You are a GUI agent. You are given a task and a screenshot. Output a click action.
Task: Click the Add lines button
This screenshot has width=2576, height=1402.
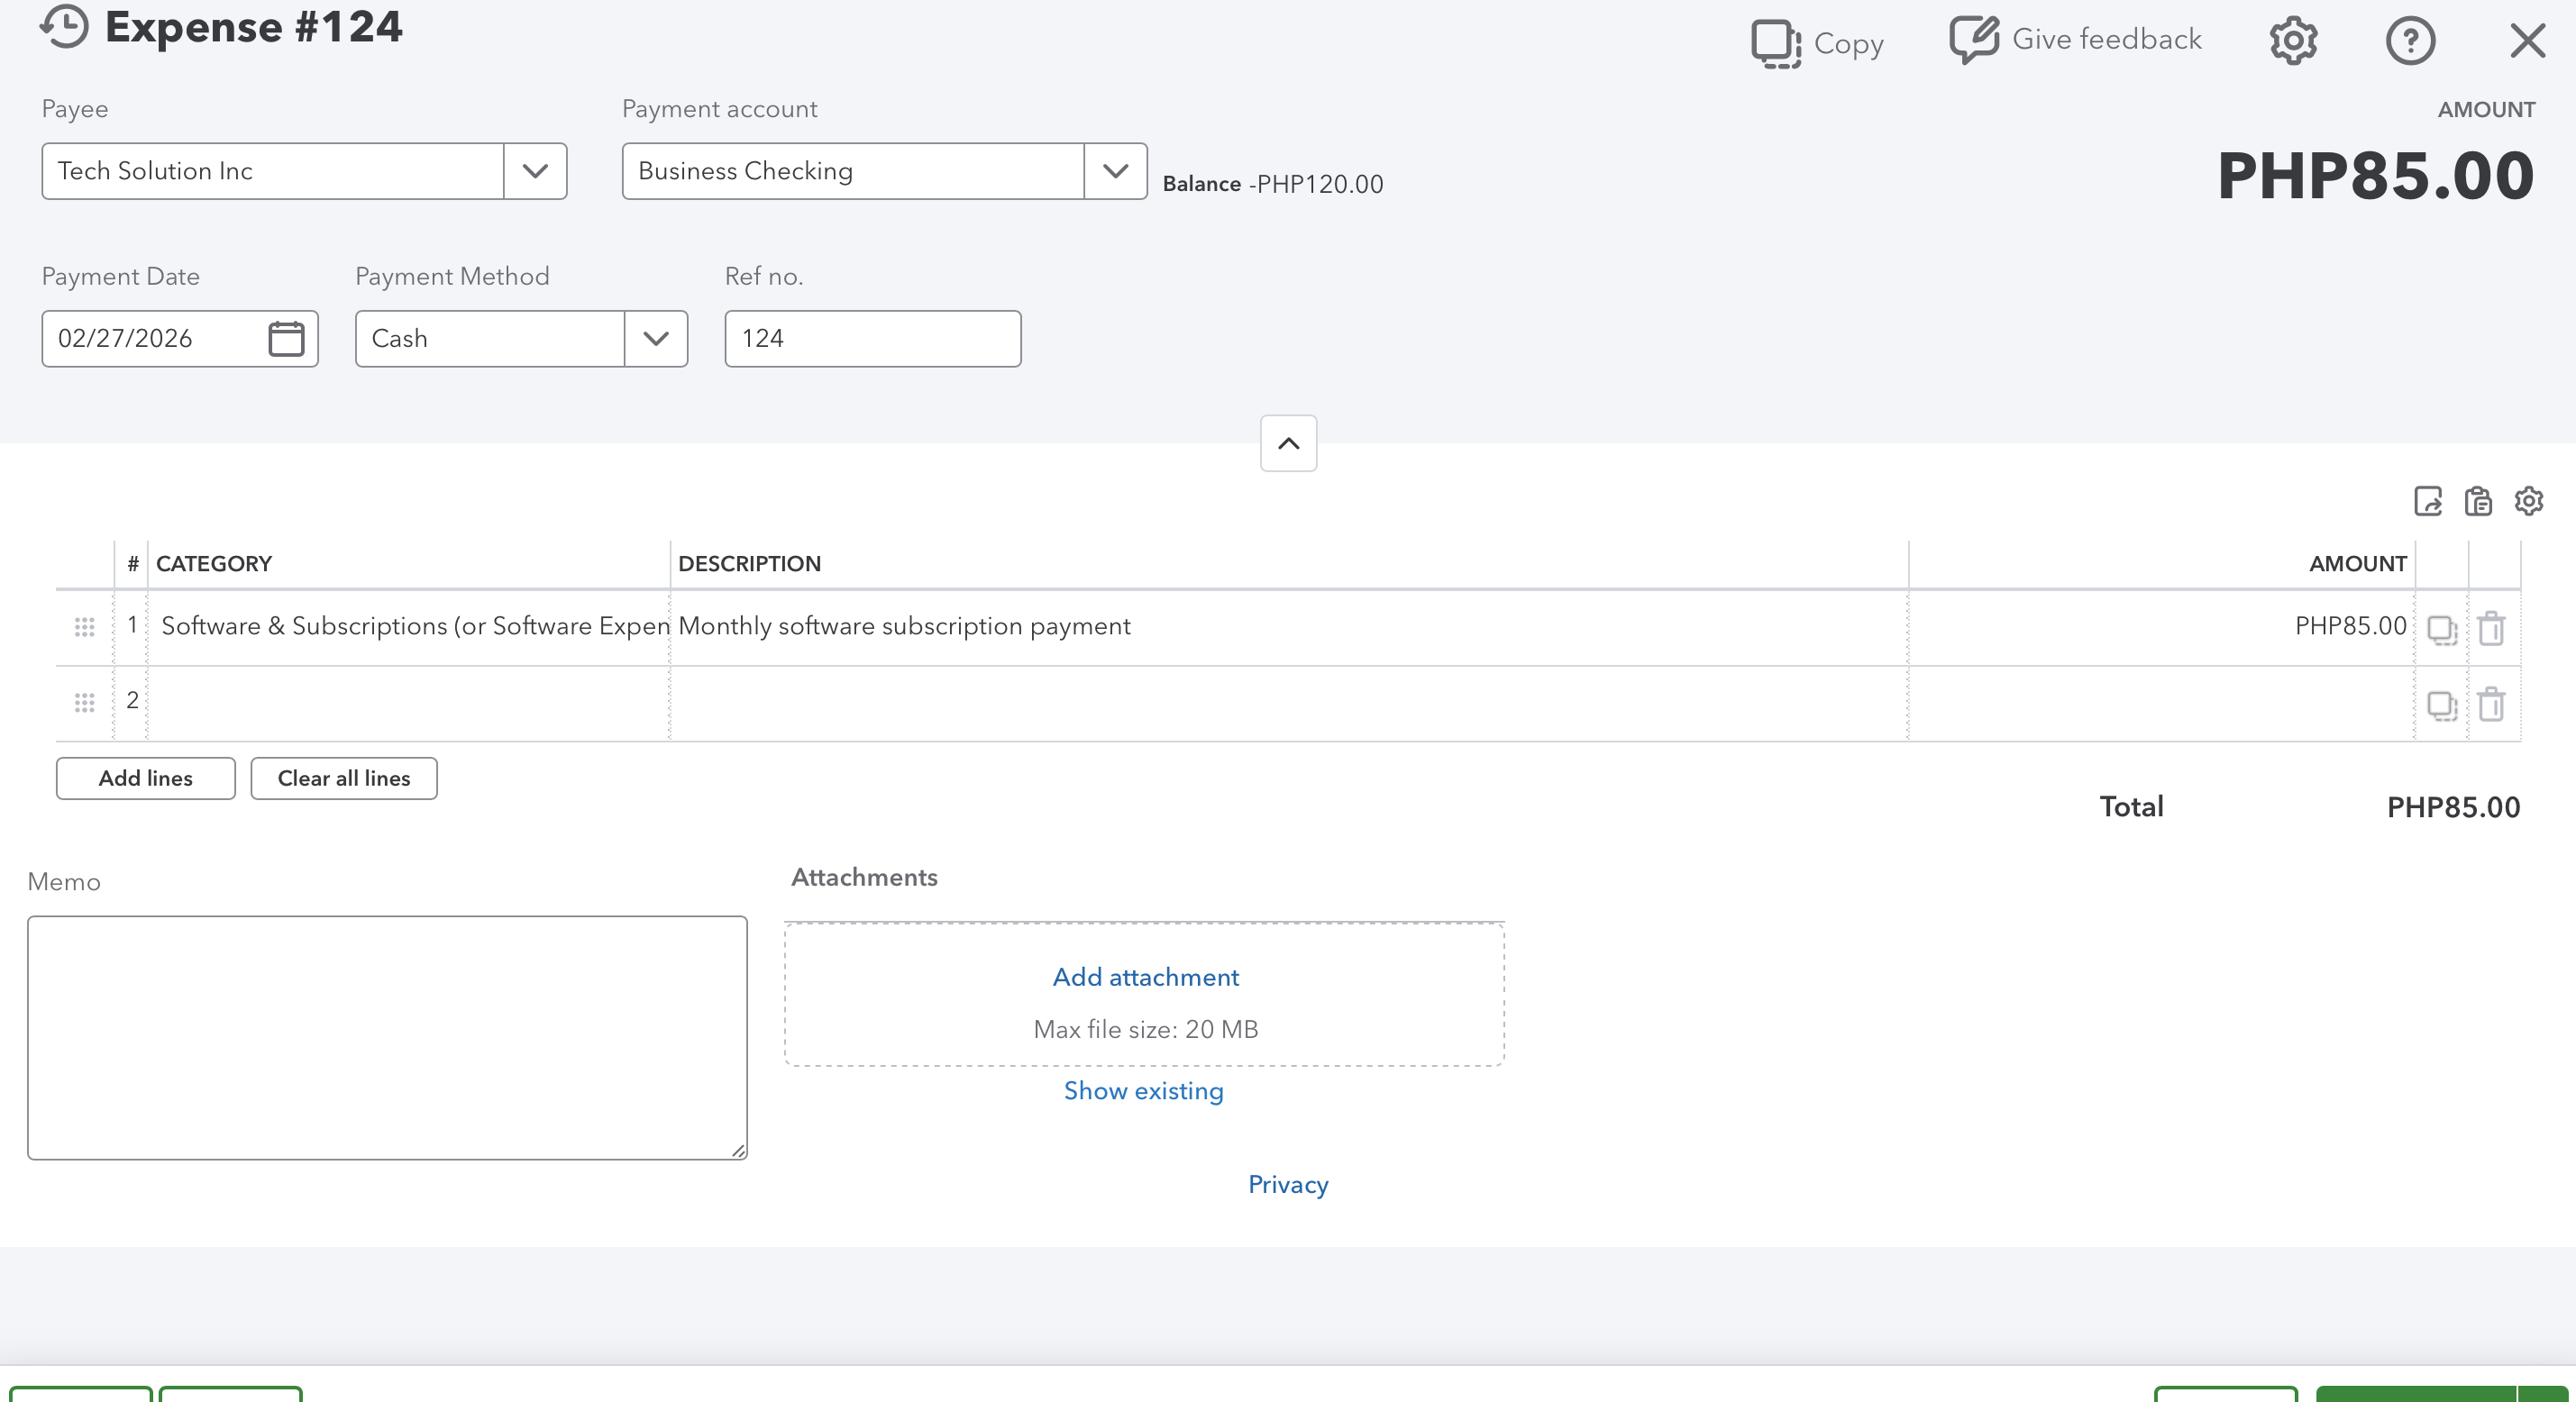pyautogui.click(x=146, y=778)
